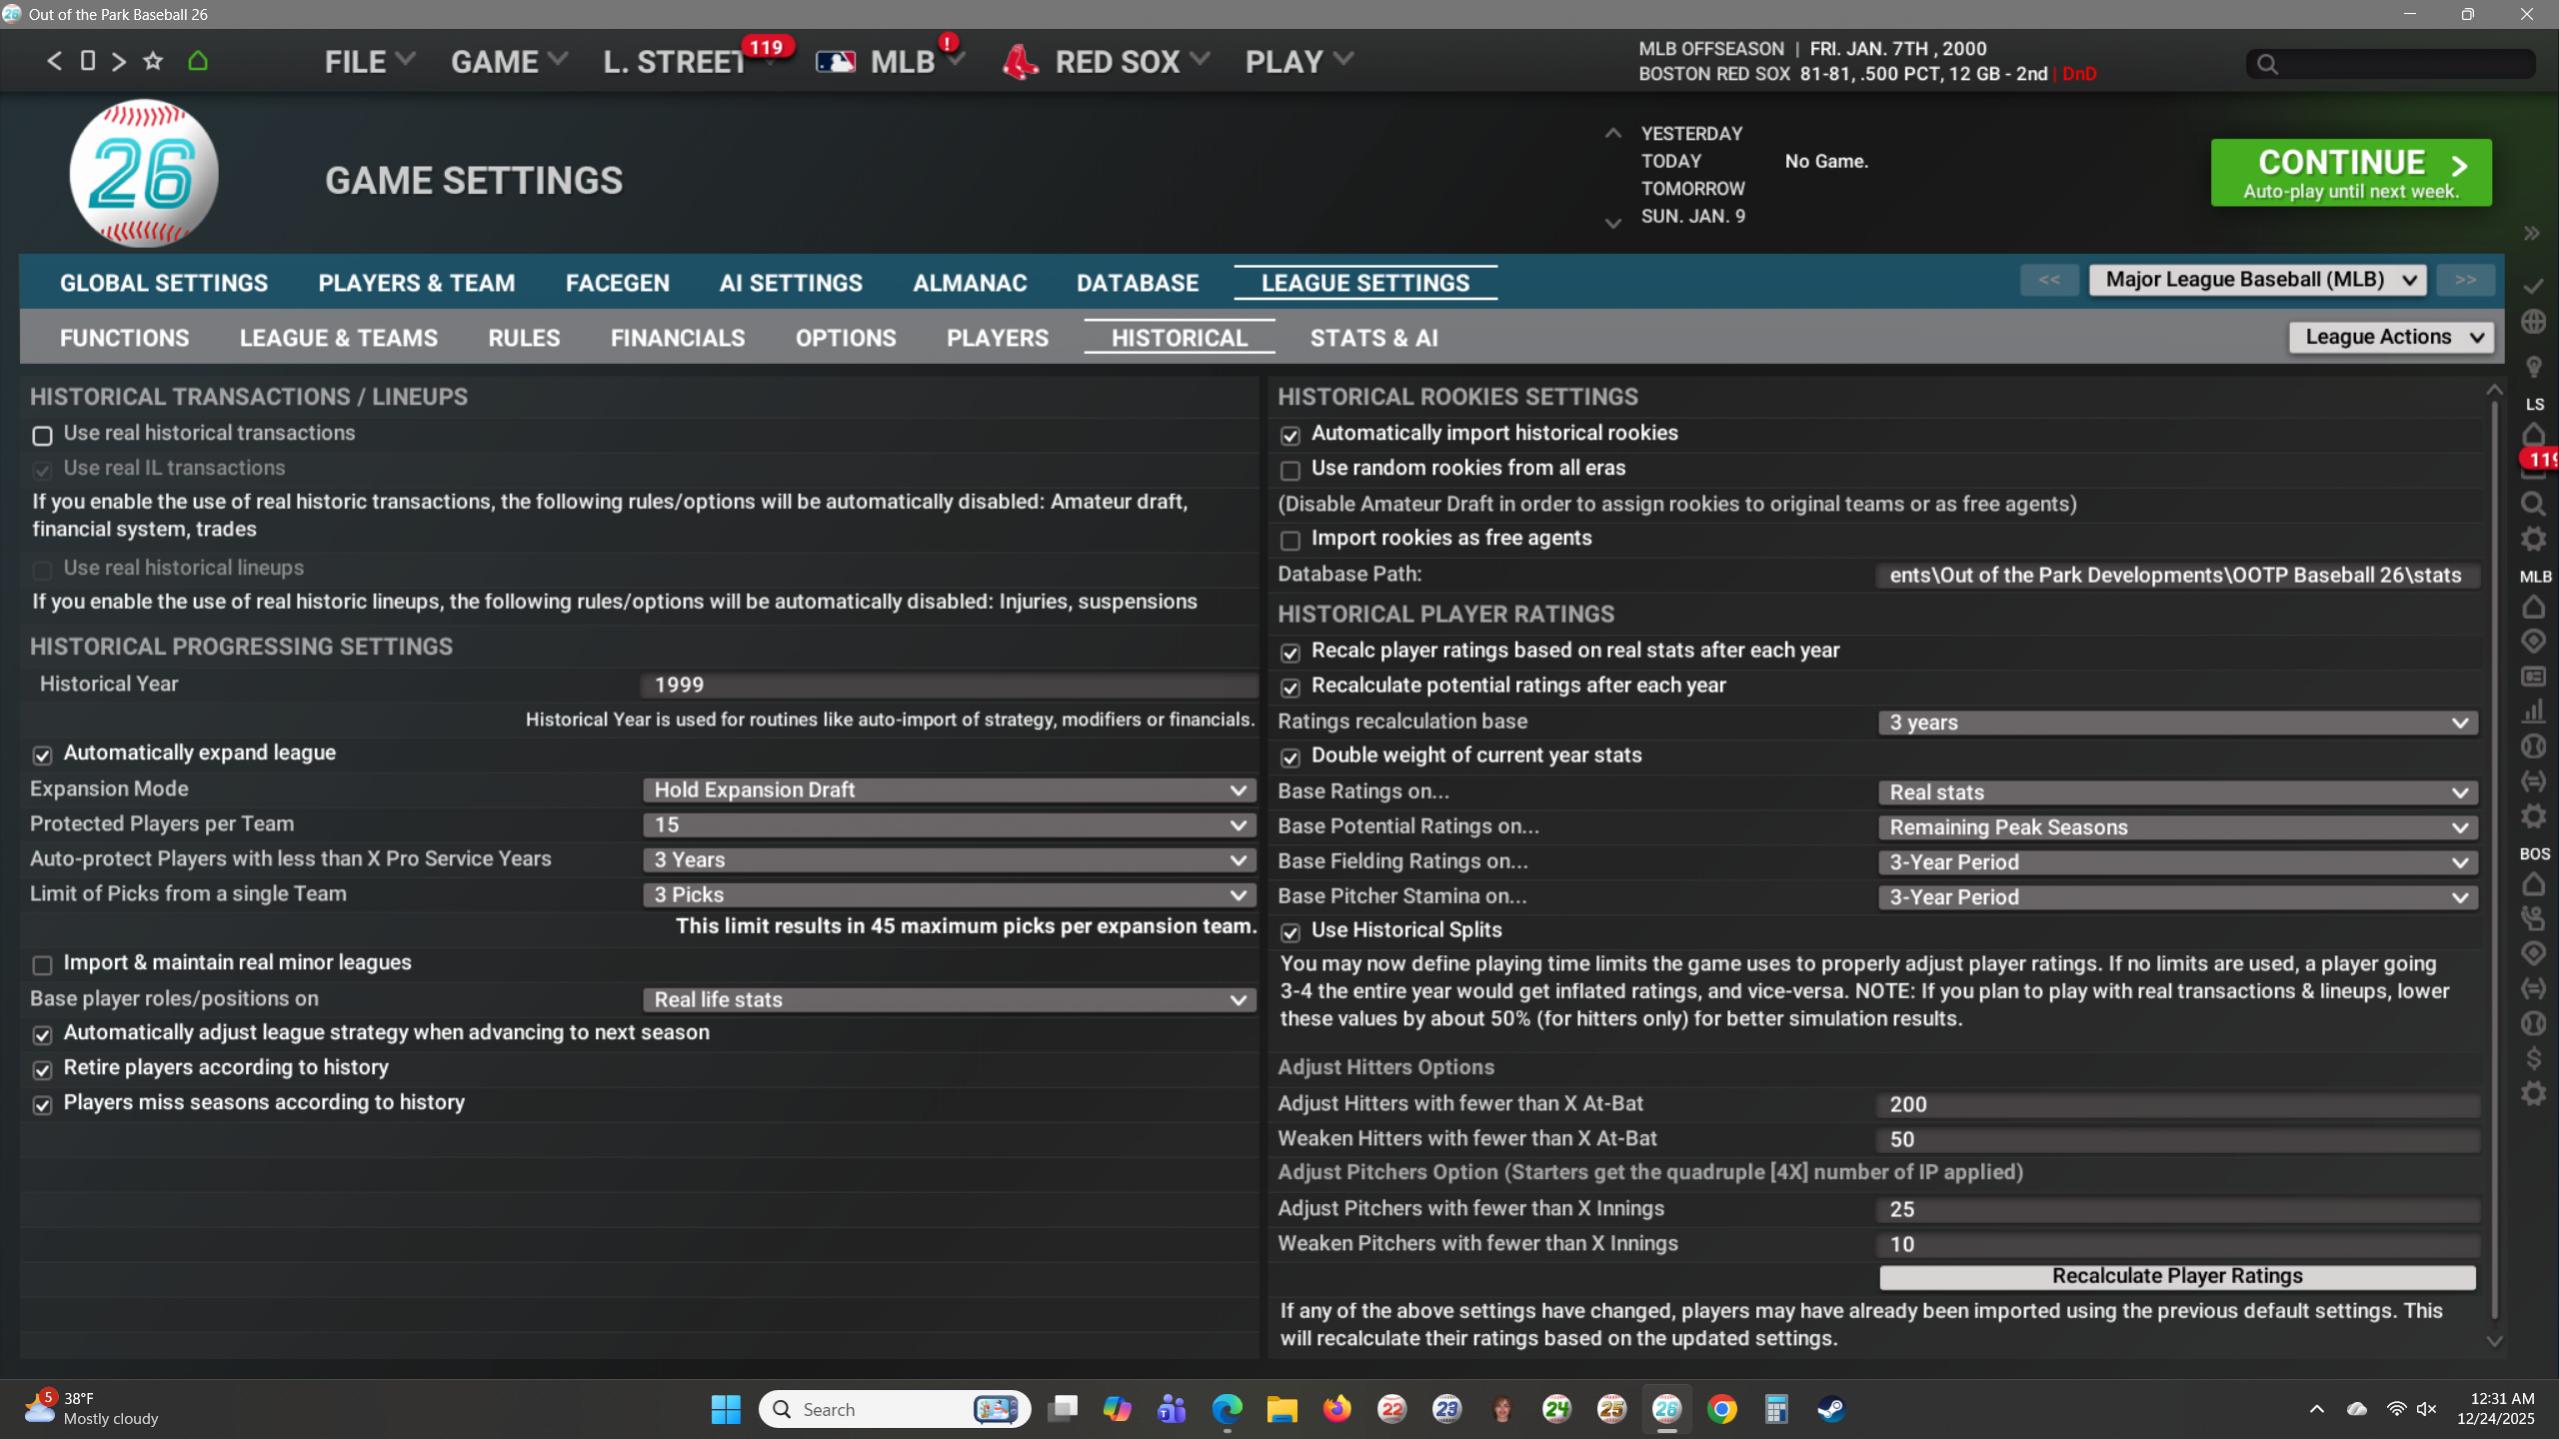Click the Red Sox team logo icon
Image resolution: width=2559 pixels, height=1439 pixels.
pyautogui.click(x=1020, y=62)
